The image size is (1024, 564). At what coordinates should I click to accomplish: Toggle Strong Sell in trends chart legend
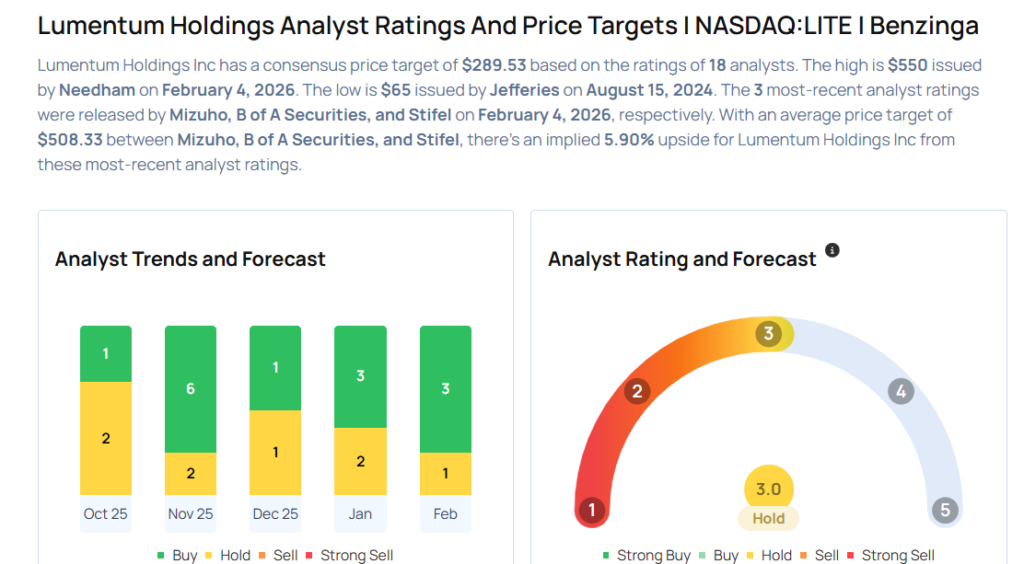point(349,555)
